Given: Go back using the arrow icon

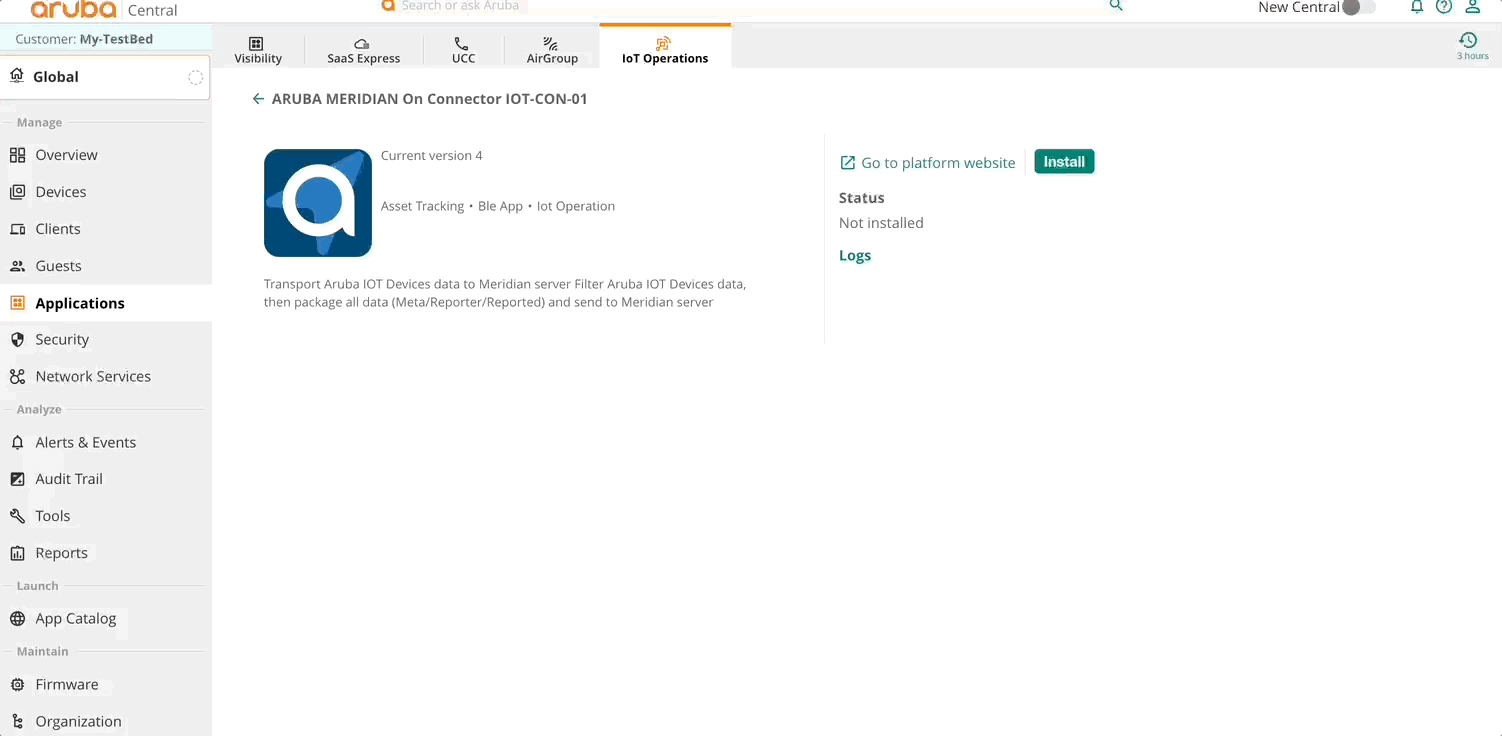Looking at the screenshot, I should [258, 99].
